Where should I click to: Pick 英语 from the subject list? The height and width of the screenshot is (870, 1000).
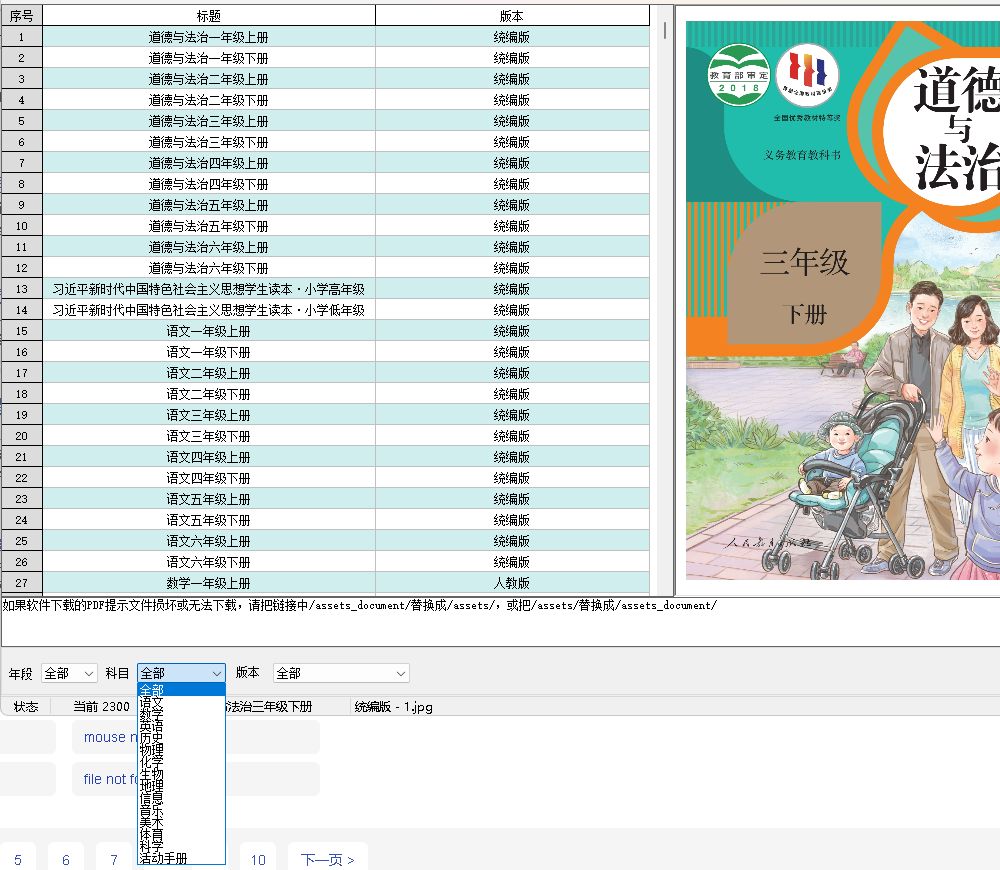(152, 726)
